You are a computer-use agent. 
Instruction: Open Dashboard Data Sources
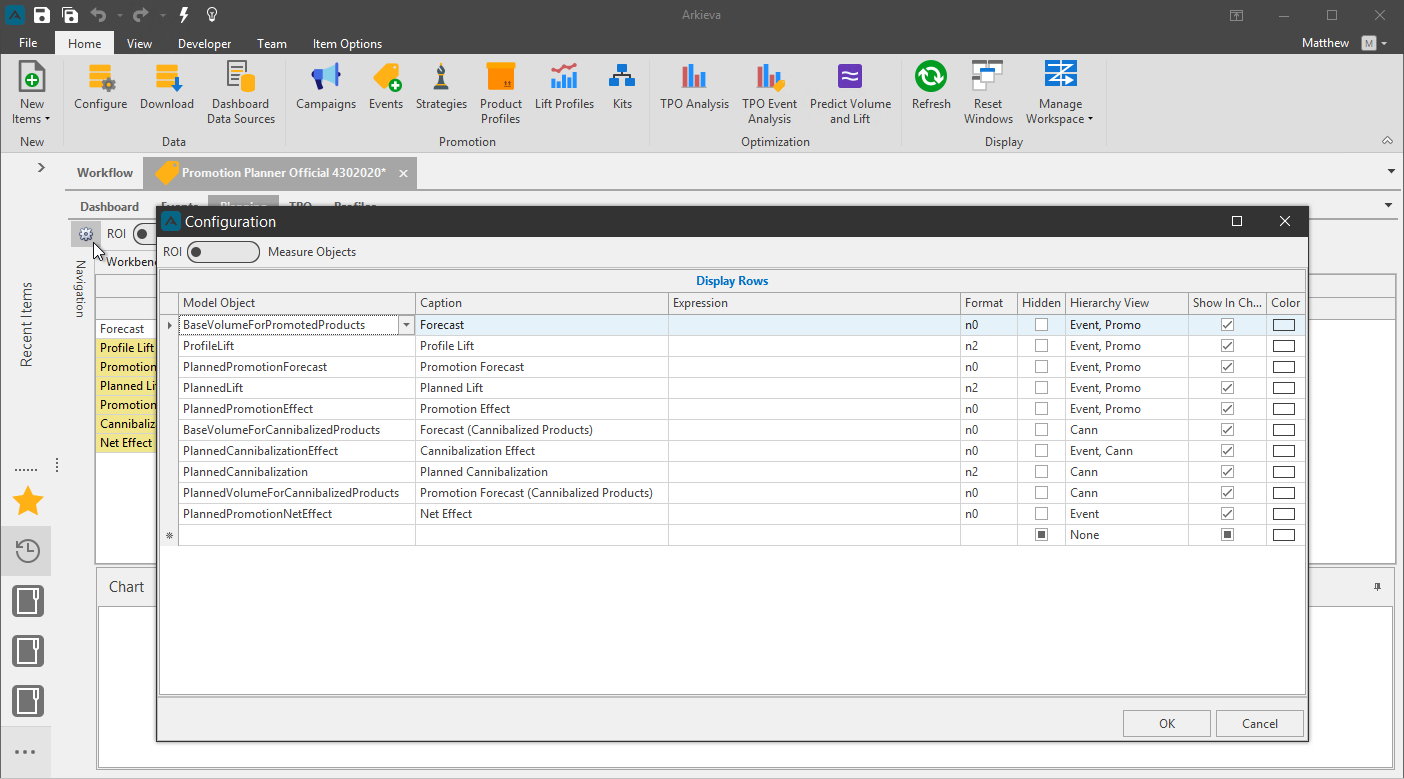click(x=241, y=93)
